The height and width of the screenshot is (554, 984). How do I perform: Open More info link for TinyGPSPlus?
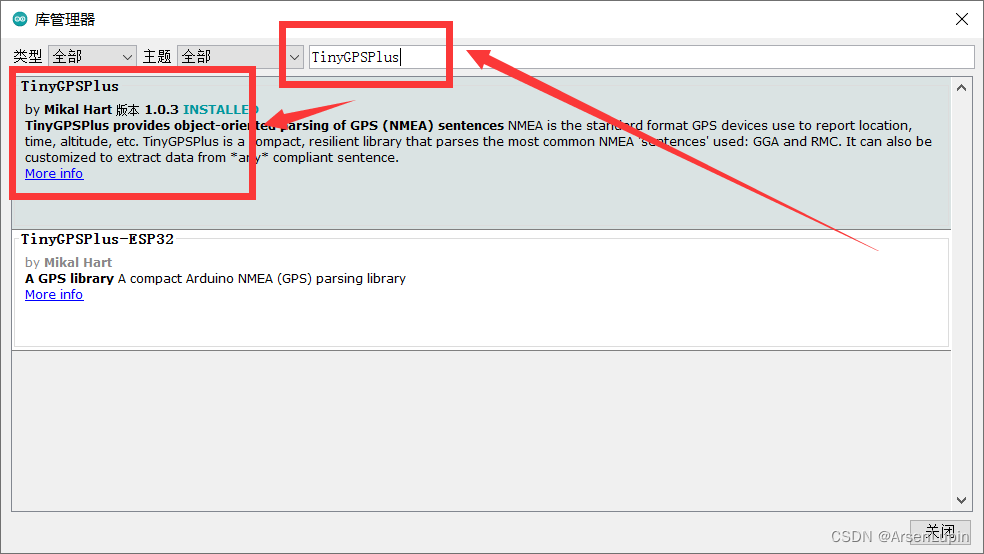(54, 174)
